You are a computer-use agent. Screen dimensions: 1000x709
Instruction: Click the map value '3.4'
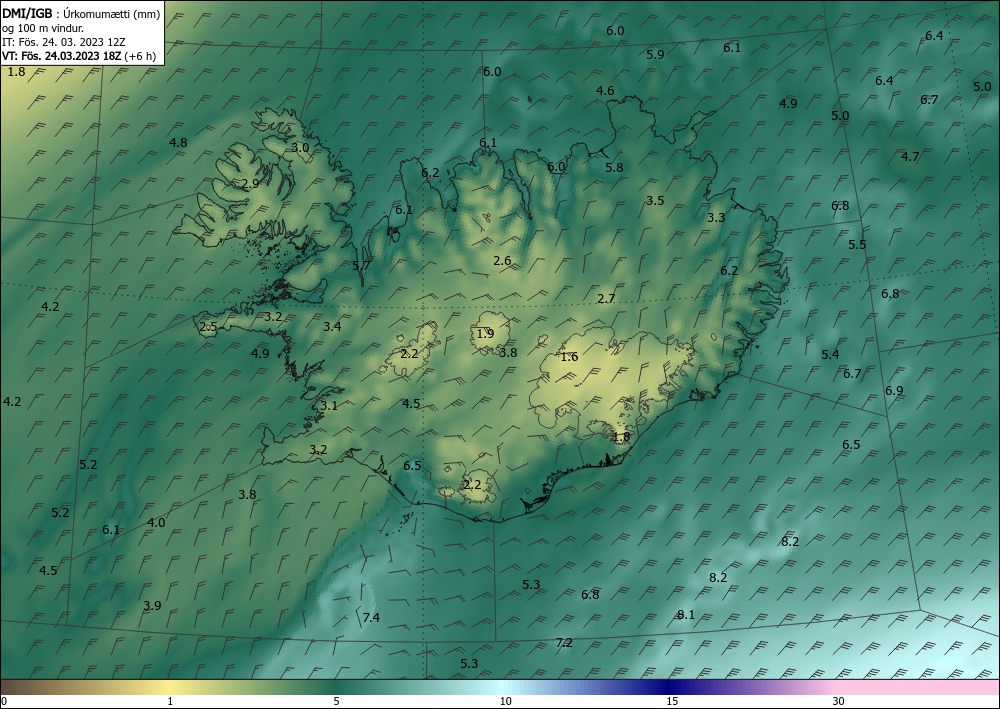[332, 326]
